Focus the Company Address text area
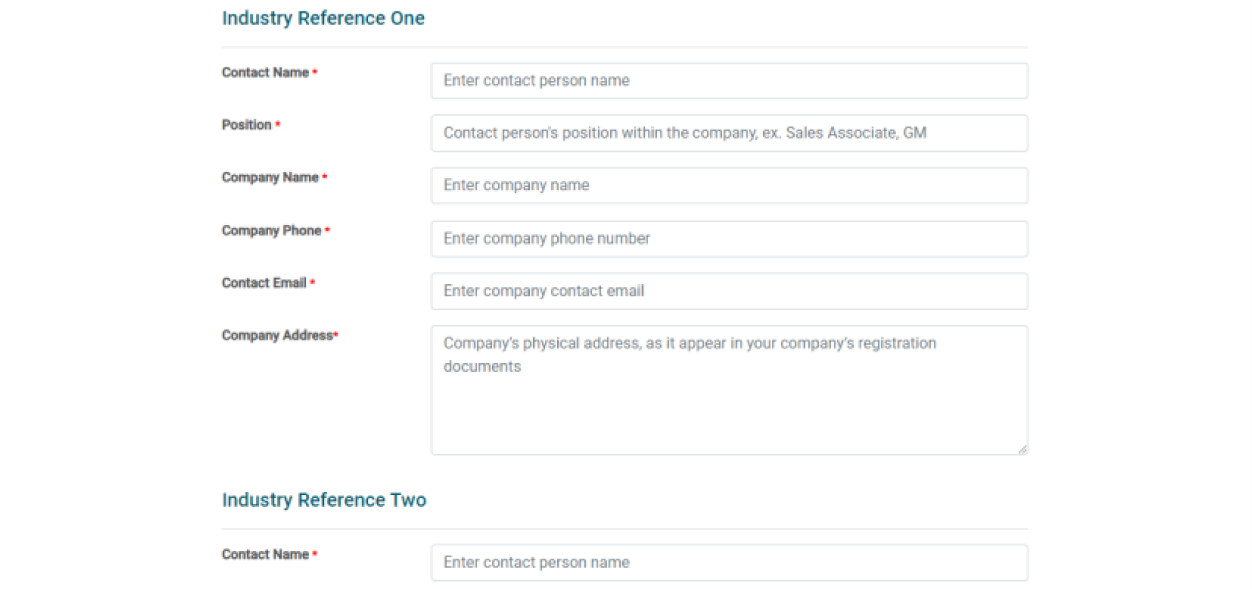This screenshot has width=1252, height=589. pyautogui.click(x=728, y=390)
